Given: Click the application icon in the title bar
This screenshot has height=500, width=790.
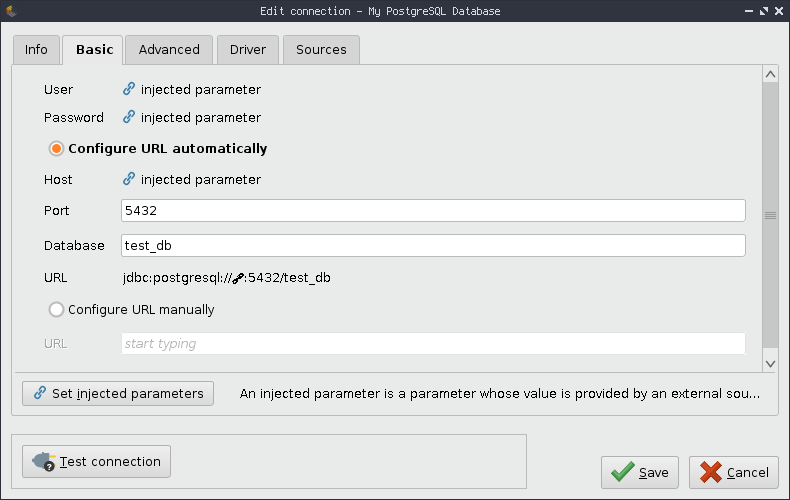Looking at the screenshot, I should coord(11,11).
